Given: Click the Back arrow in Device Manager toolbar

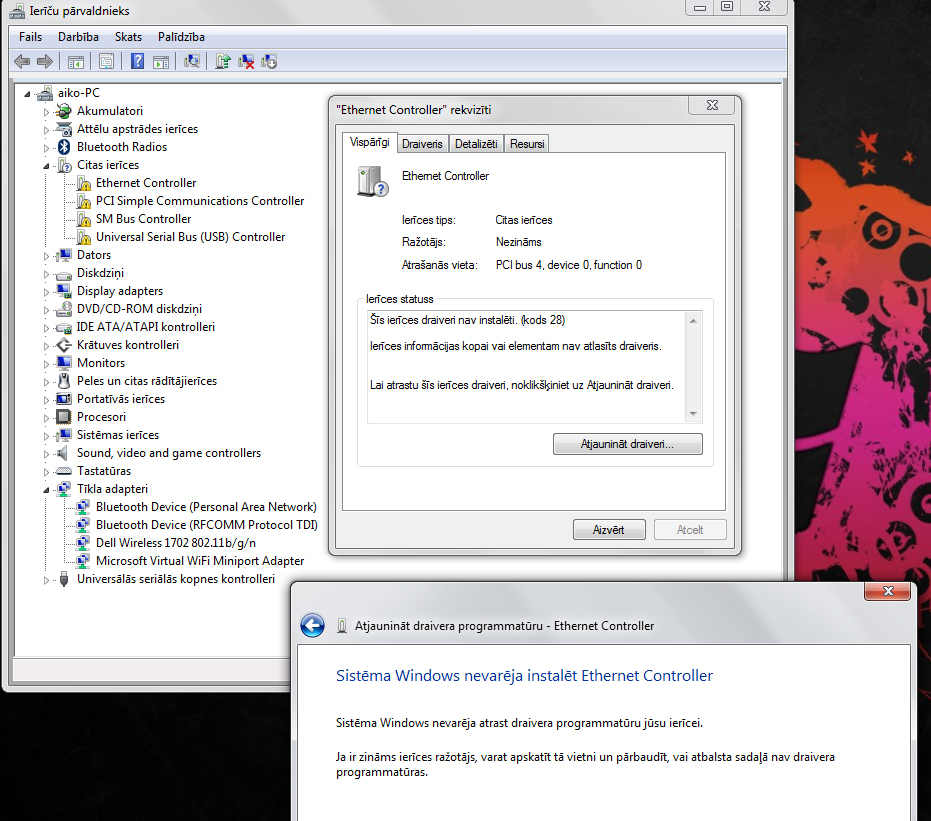Looking at the screenshot, I should (x=22, y=61).
